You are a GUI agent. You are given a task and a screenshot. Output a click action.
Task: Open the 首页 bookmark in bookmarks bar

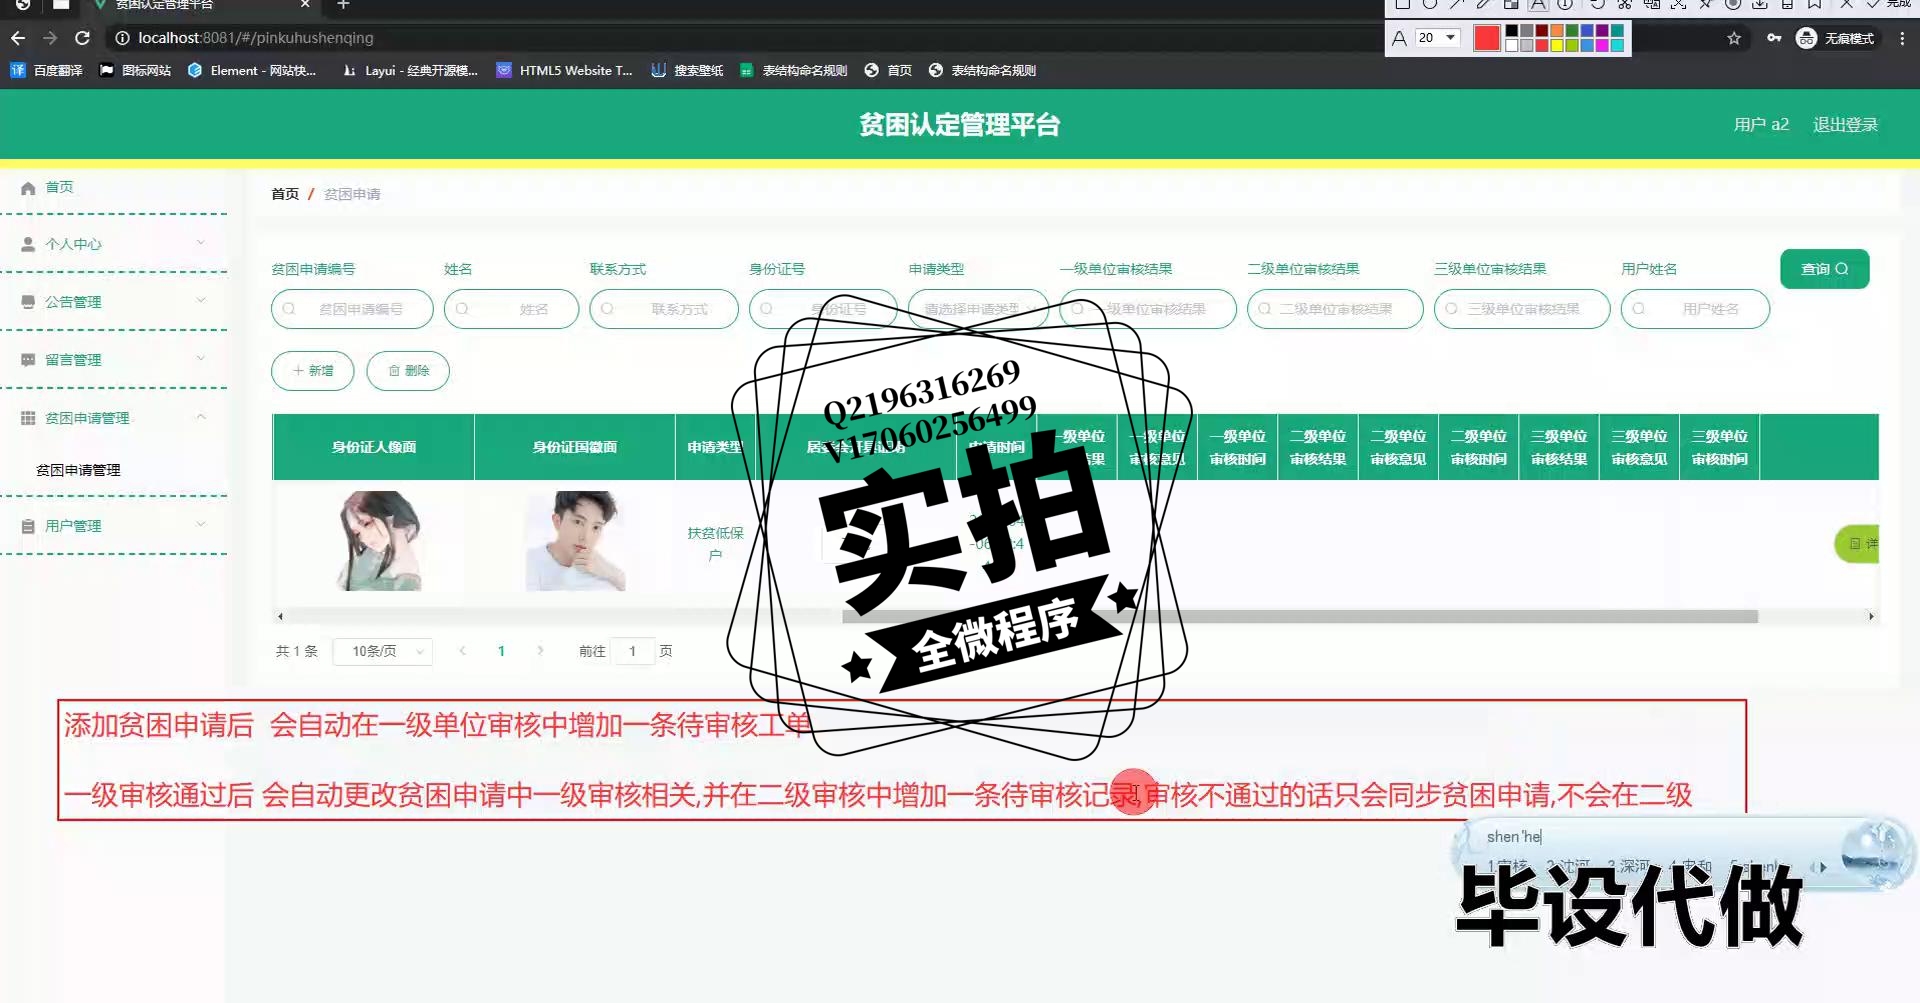tap(888, 70)
